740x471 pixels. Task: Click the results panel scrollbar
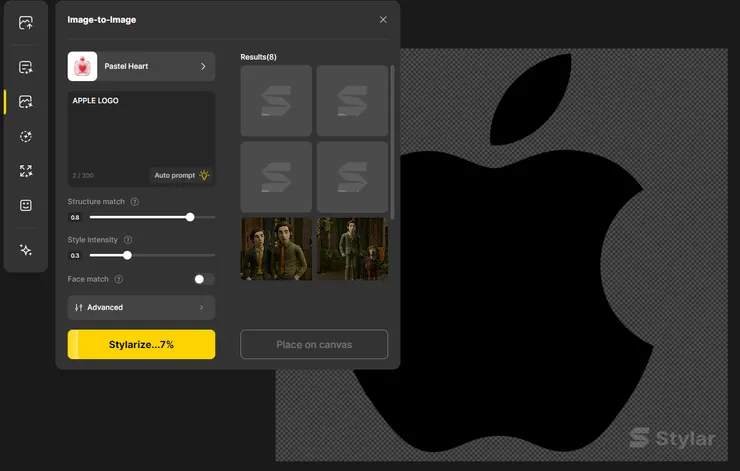click(x=392, y=142)
